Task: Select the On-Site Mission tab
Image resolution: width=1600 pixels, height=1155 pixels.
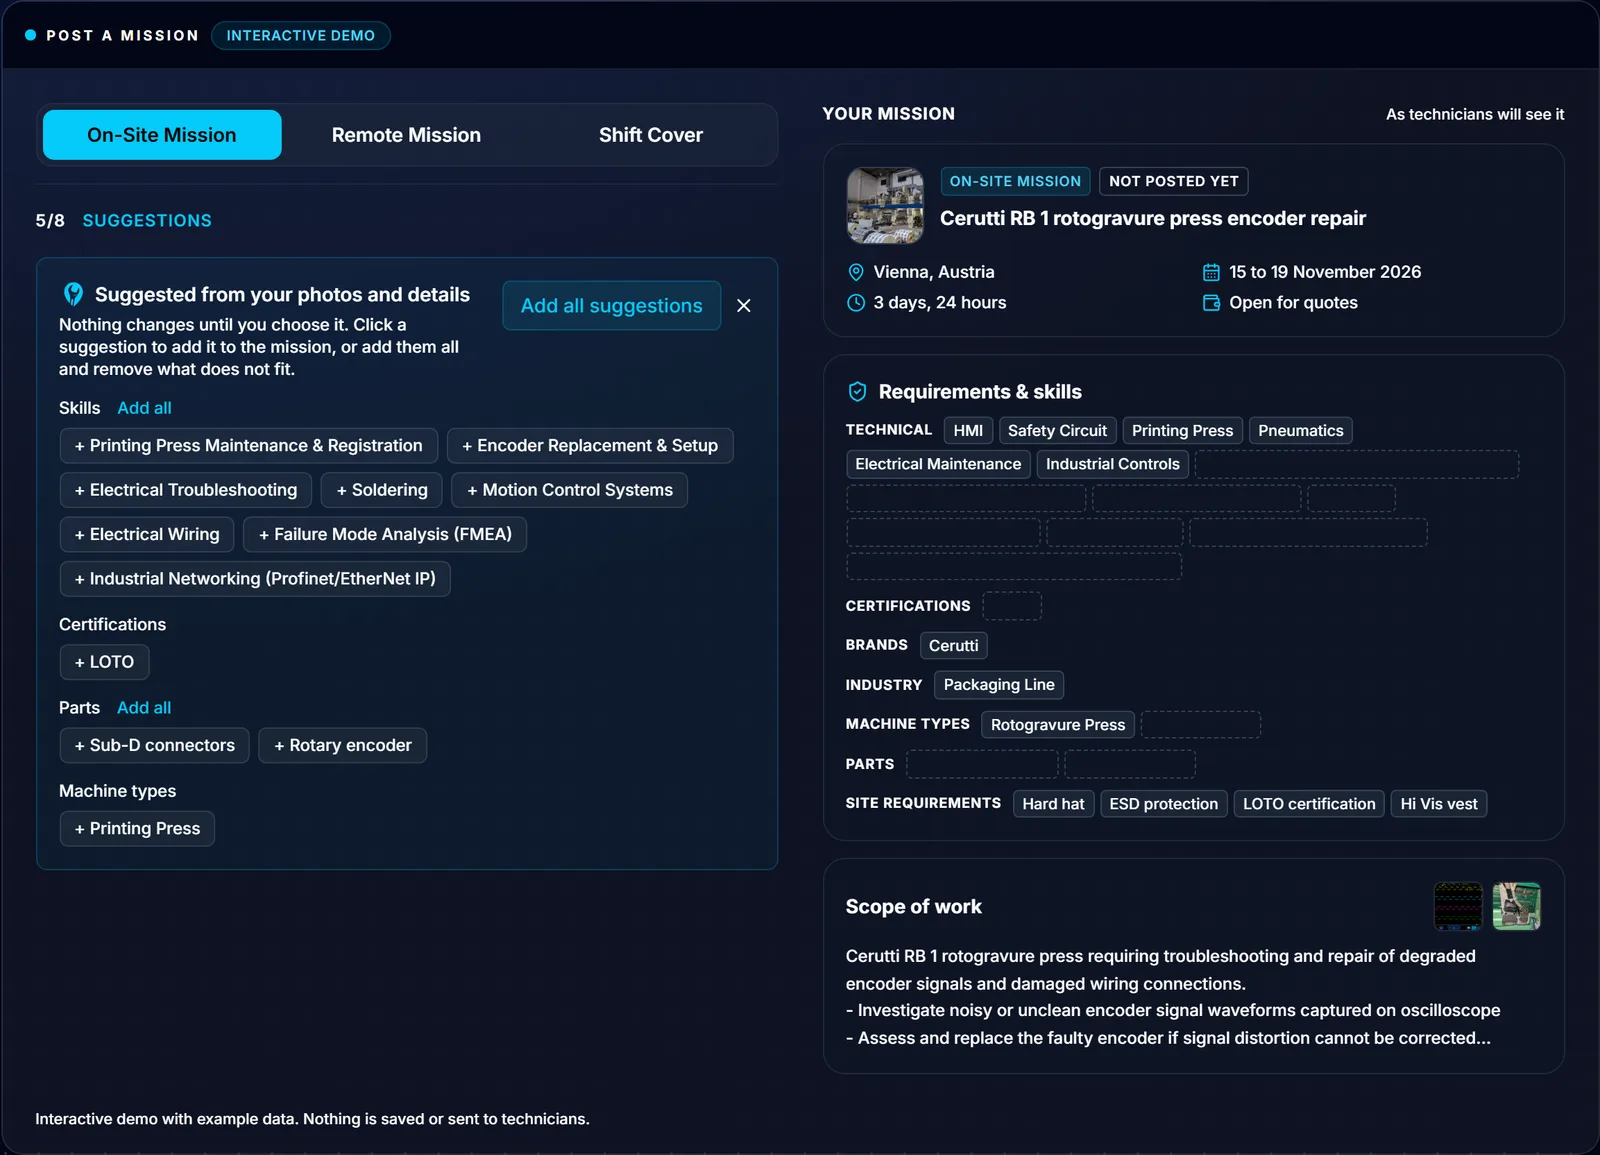Action: [x=162, y=135]
